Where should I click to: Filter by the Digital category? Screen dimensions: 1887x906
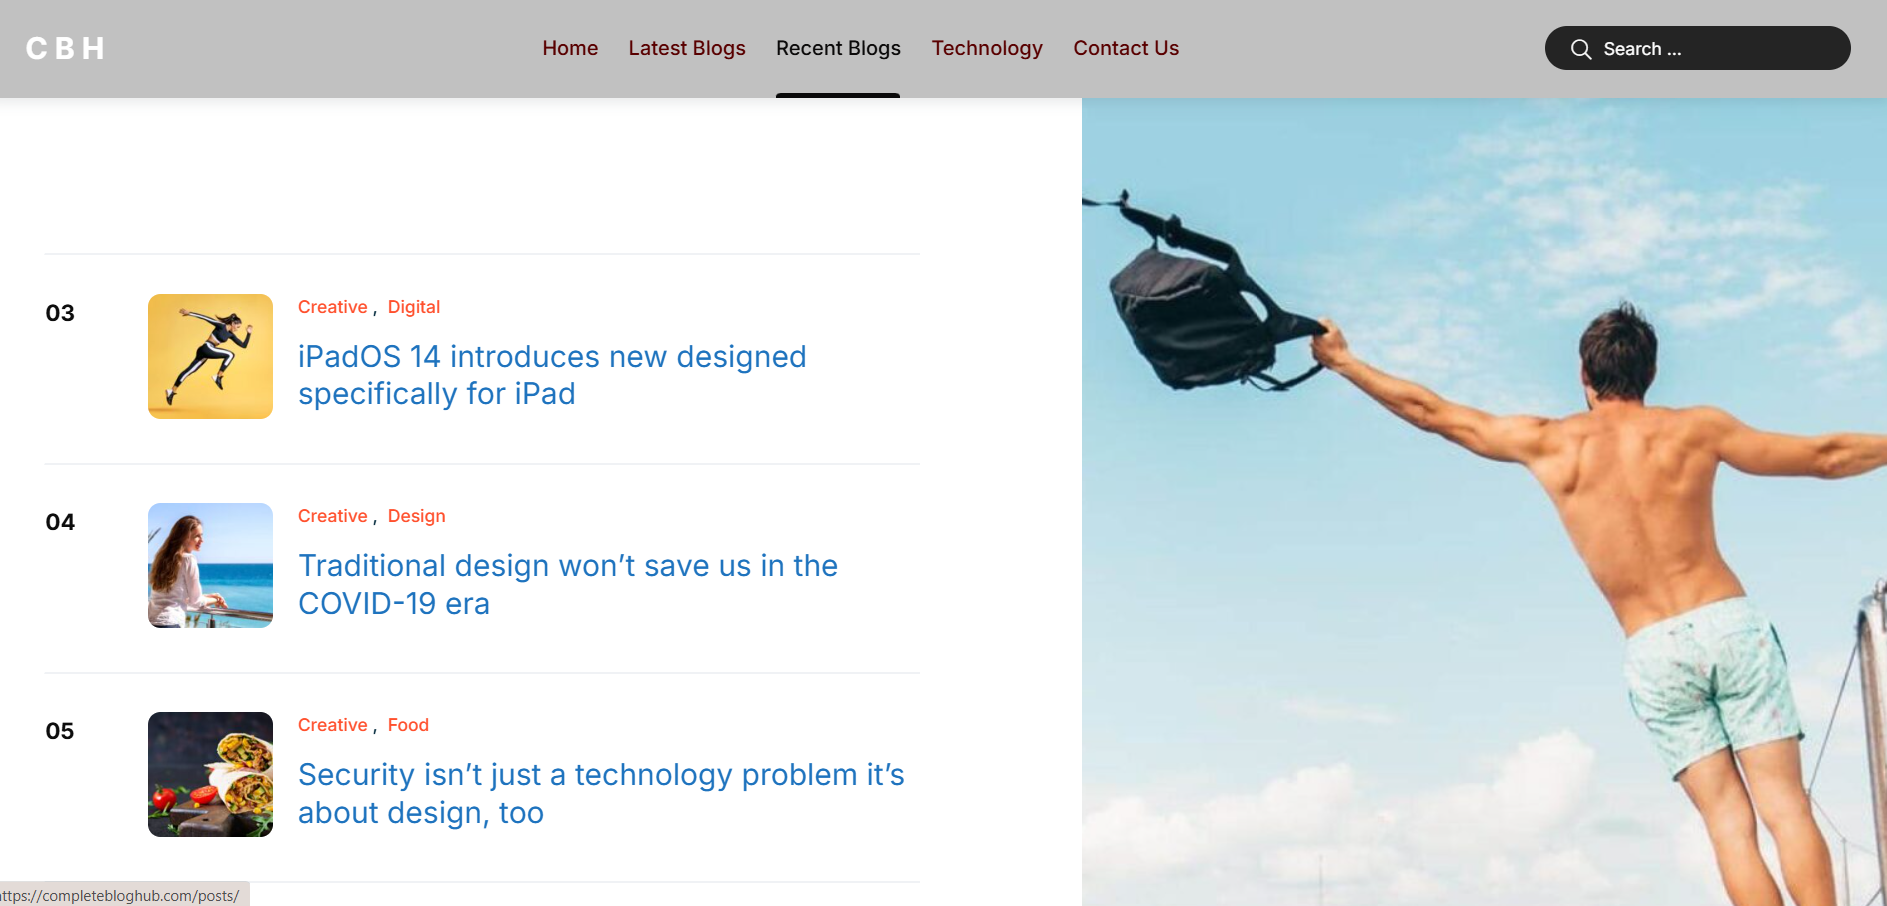[413, 307]
